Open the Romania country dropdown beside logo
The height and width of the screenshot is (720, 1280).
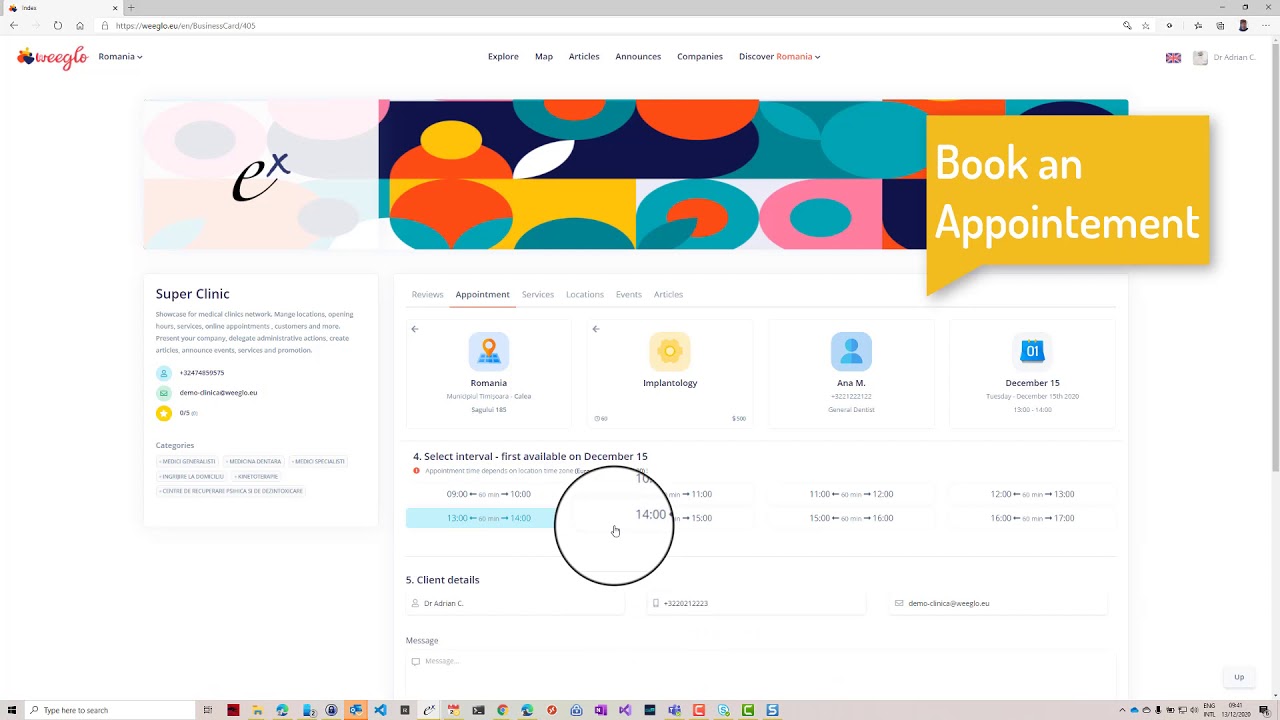(120, 57)
